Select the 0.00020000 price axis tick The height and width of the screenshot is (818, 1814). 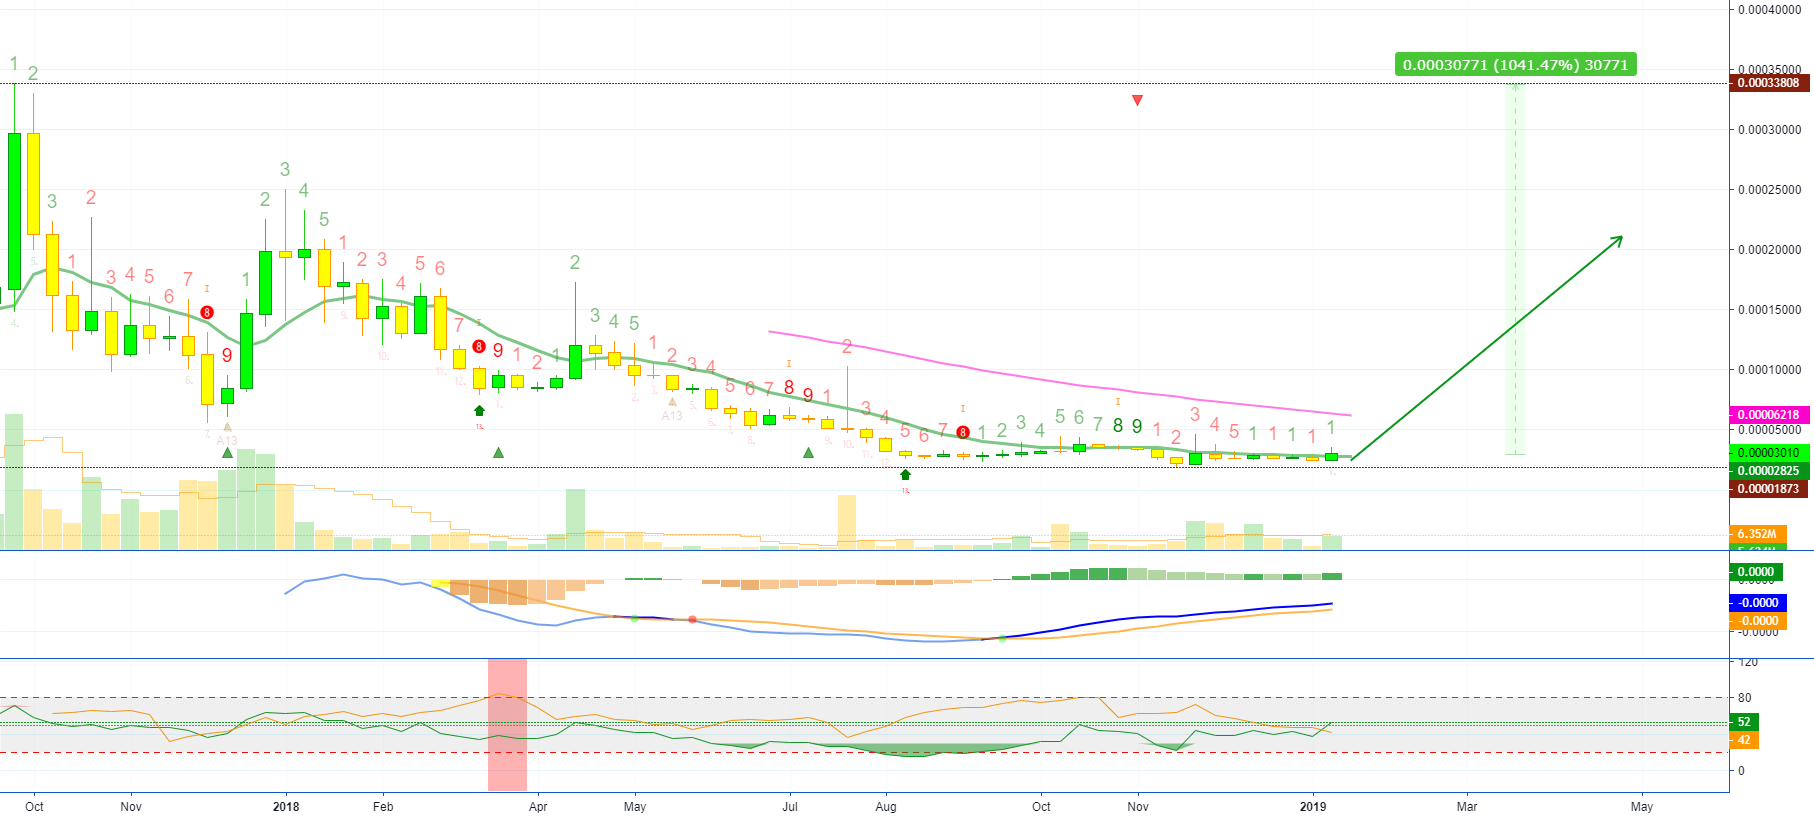pyautogui.click(x=1769, y=250)
